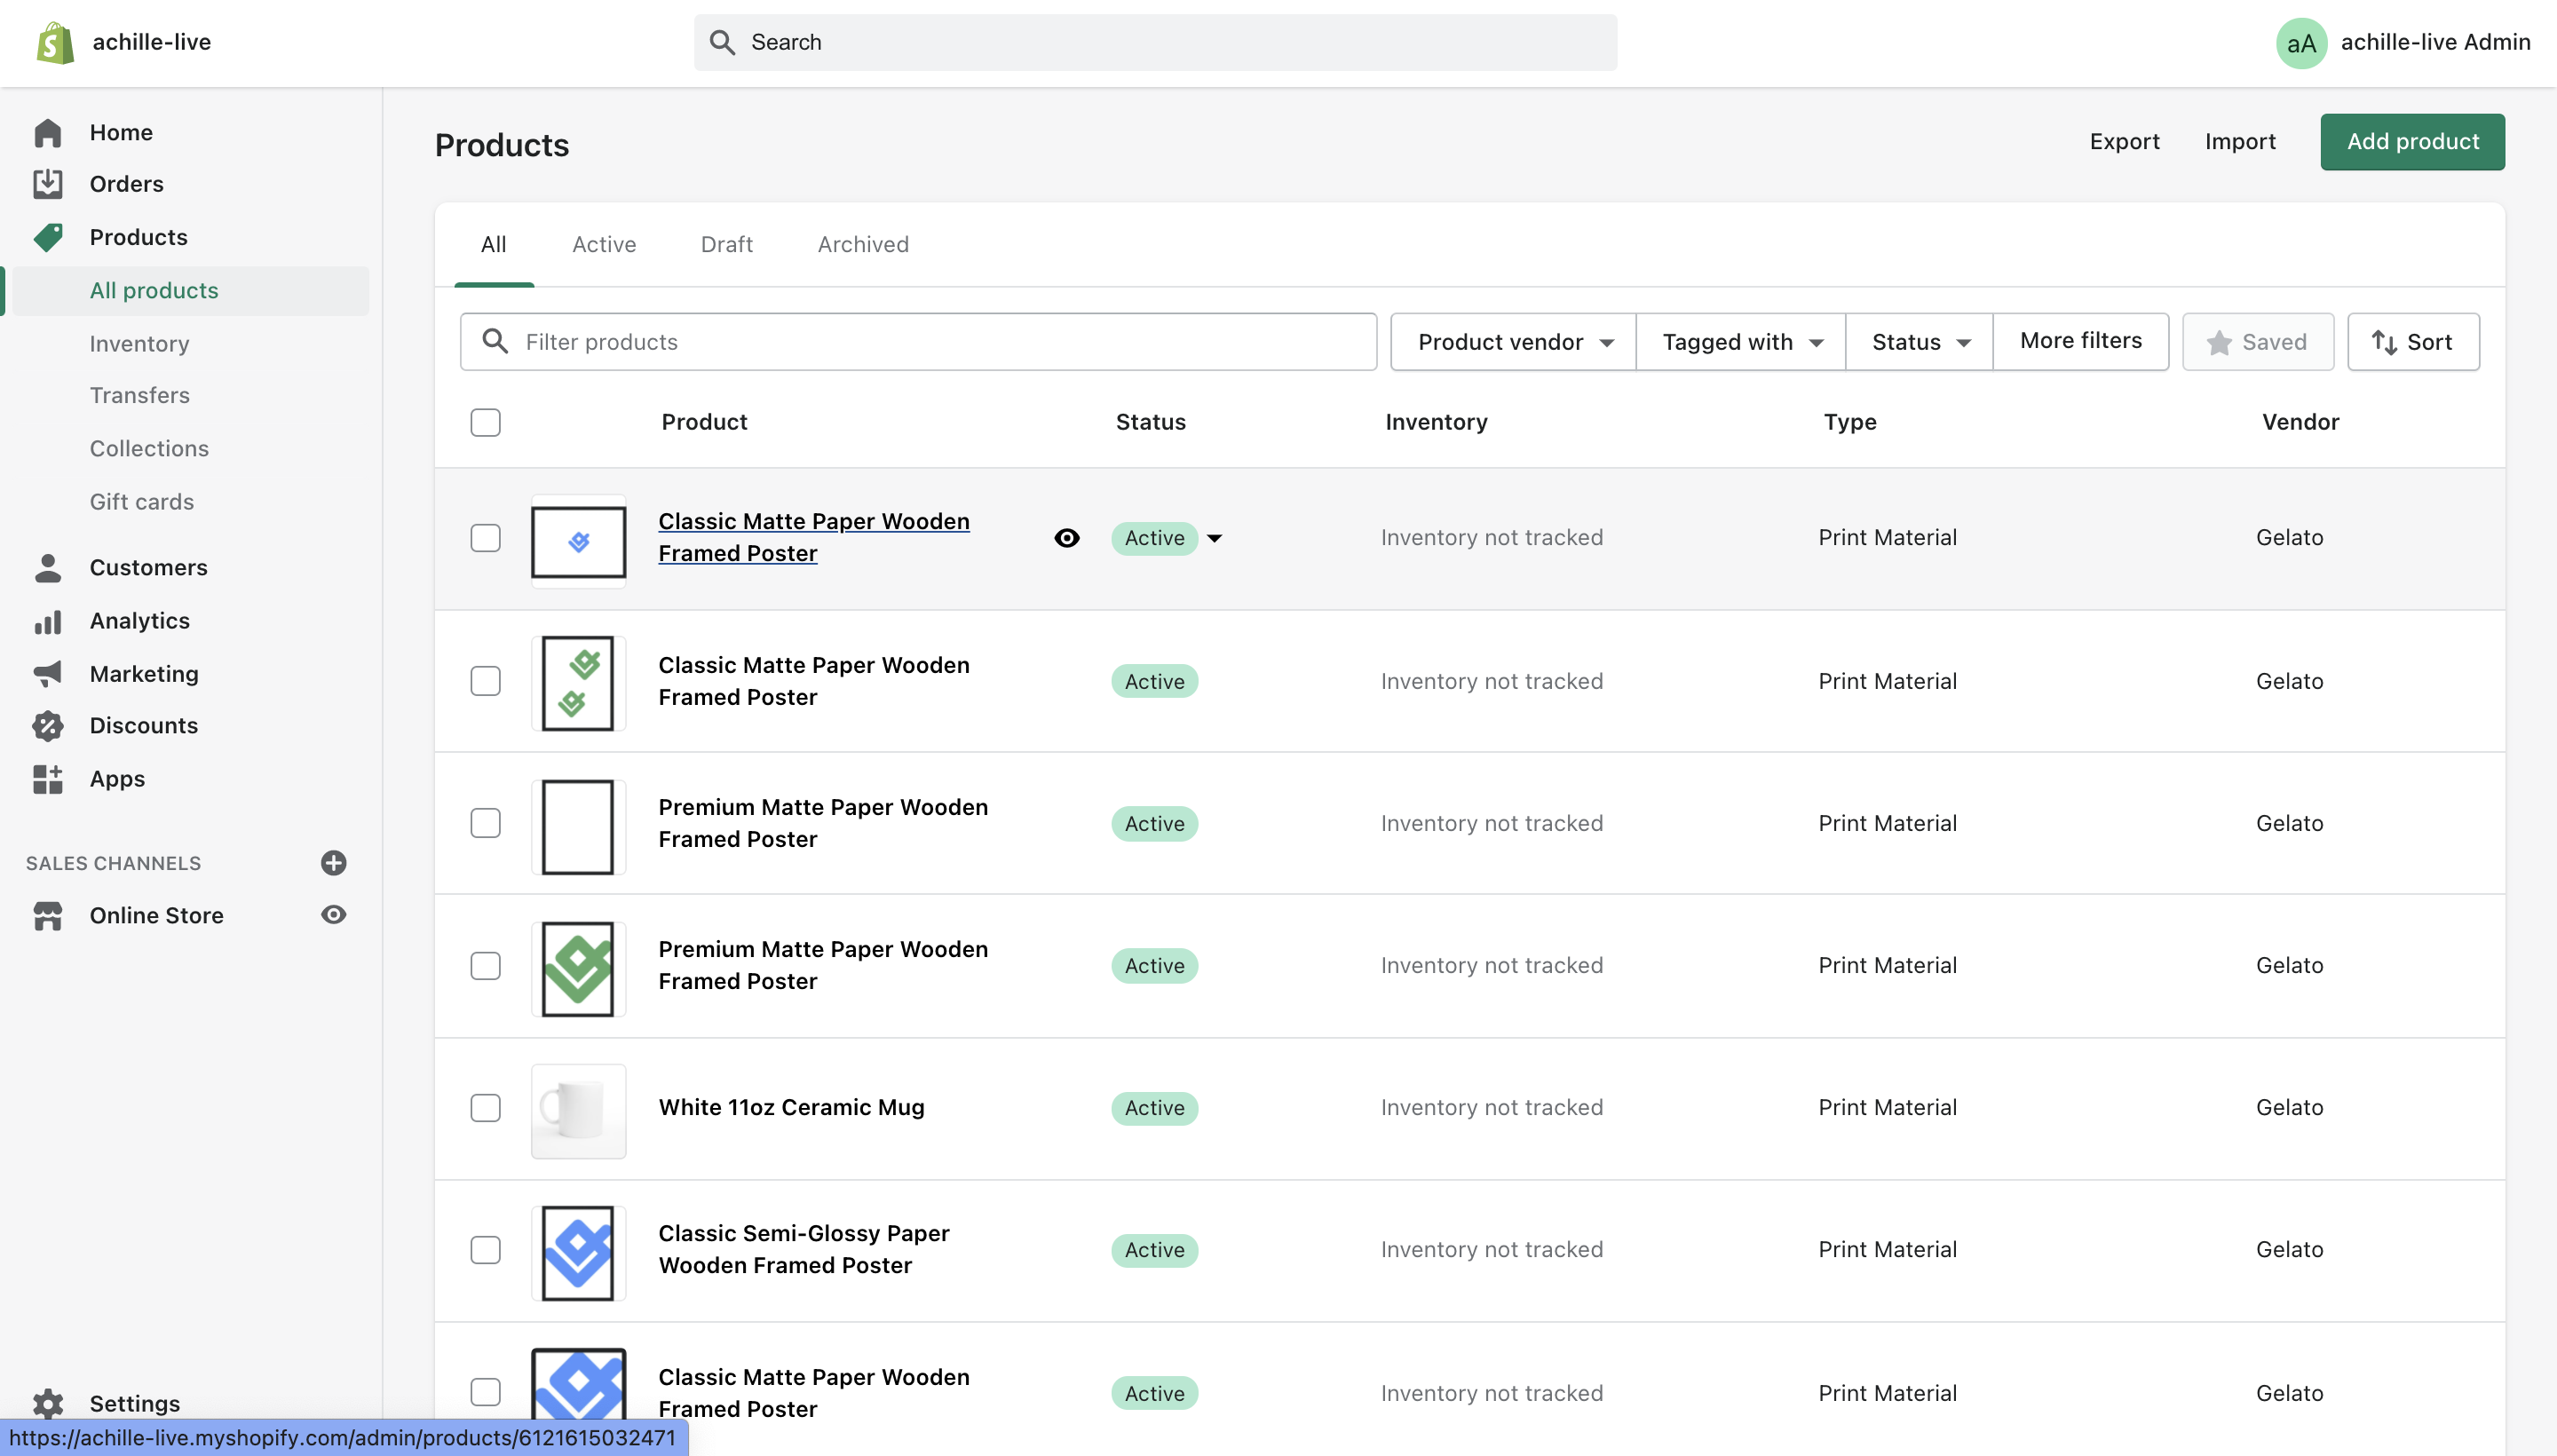The image size is (2557, 1456).
Task: Open Orders from the sidebar icon
Action: [48, 184]
